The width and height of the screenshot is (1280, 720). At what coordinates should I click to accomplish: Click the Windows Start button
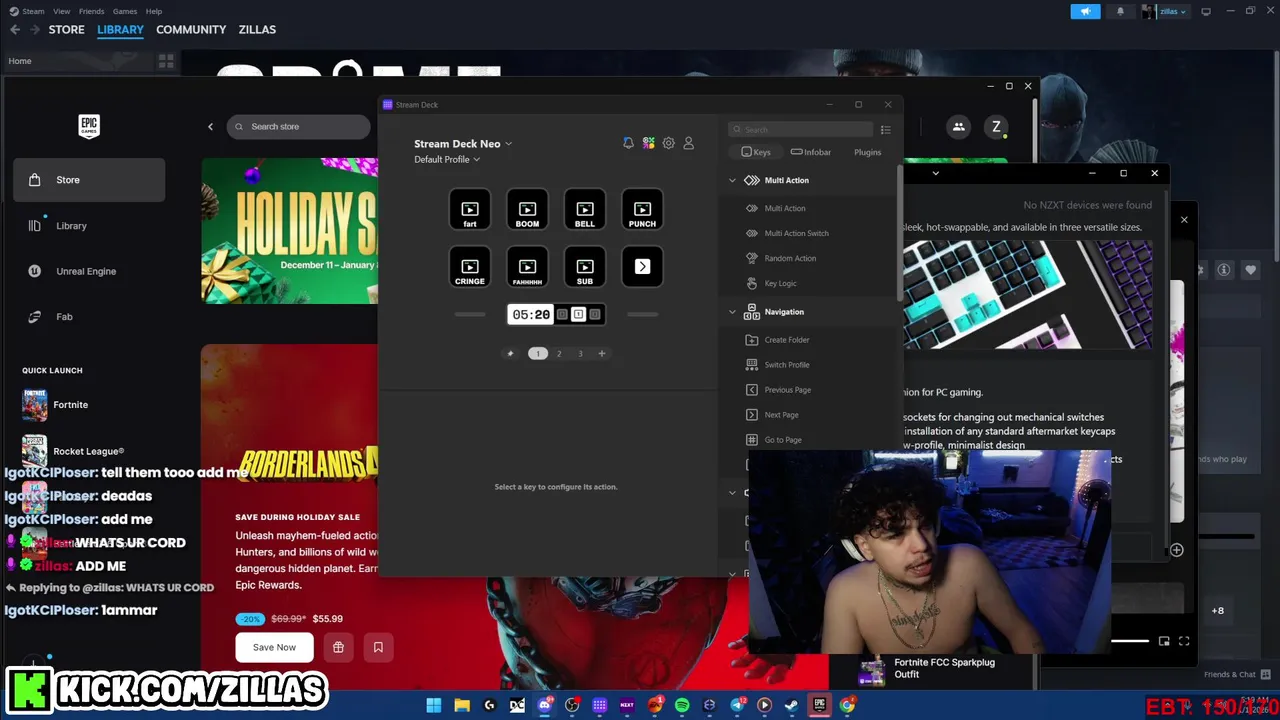point(434,705)
